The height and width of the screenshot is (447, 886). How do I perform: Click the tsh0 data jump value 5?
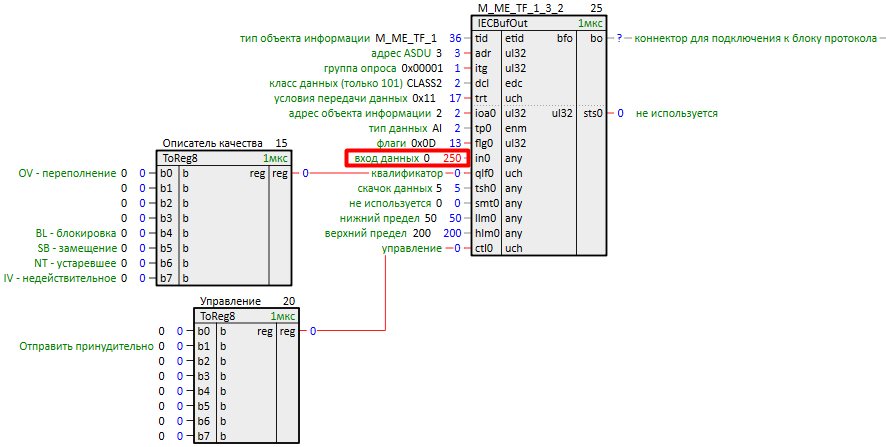[456, 188]
